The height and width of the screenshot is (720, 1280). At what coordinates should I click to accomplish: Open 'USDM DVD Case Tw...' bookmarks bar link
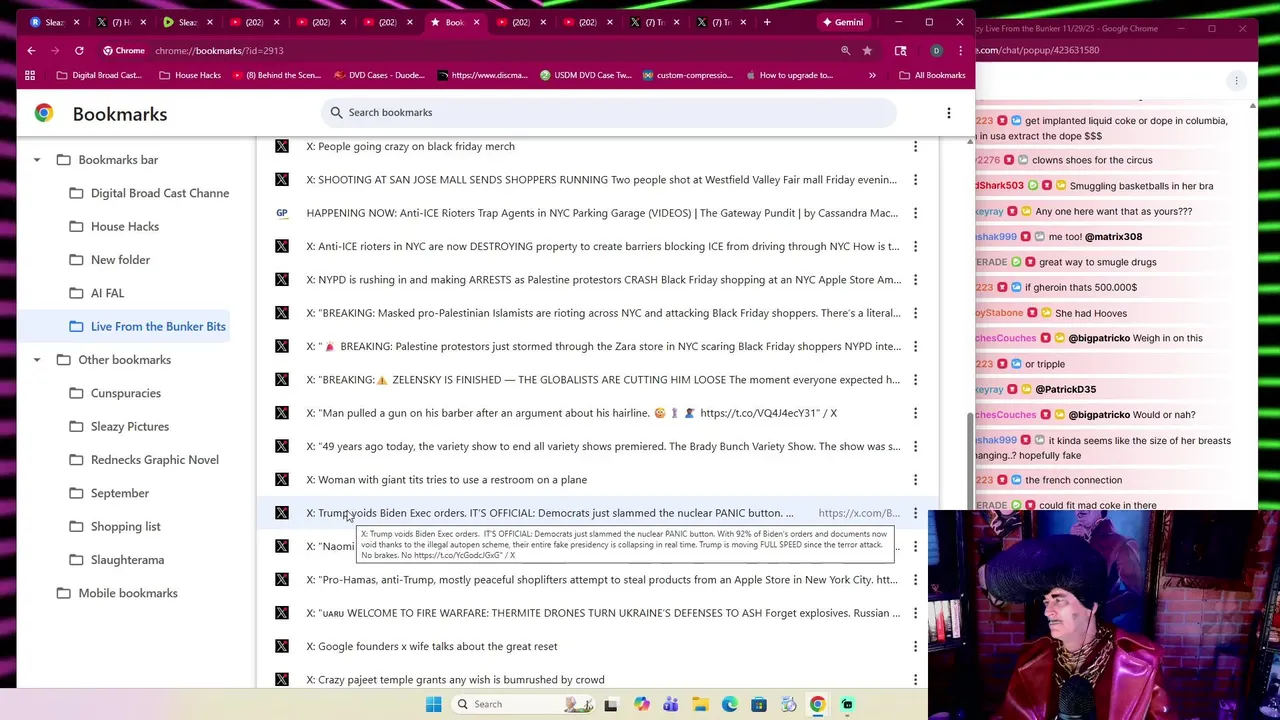[585, 75]
